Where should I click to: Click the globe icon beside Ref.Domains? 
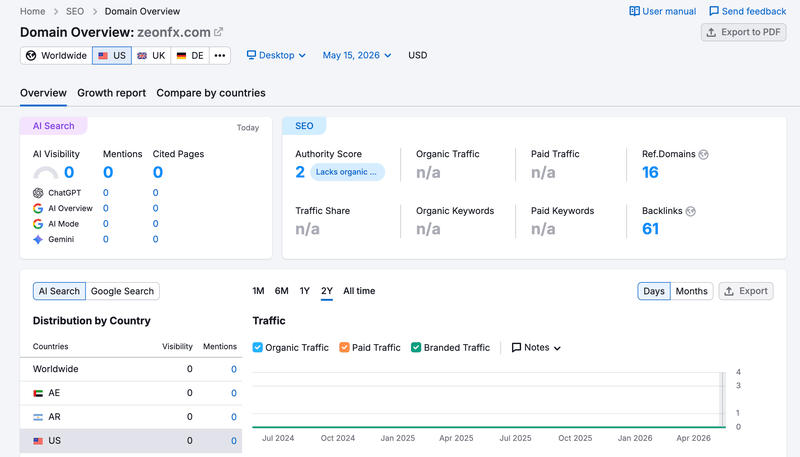click(x=703, y=154)
